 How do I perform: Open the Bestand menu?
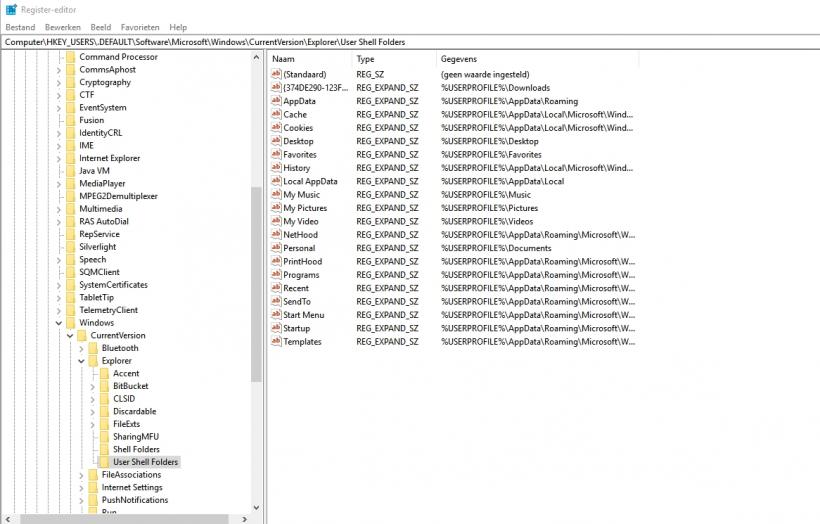click(20, 27)
